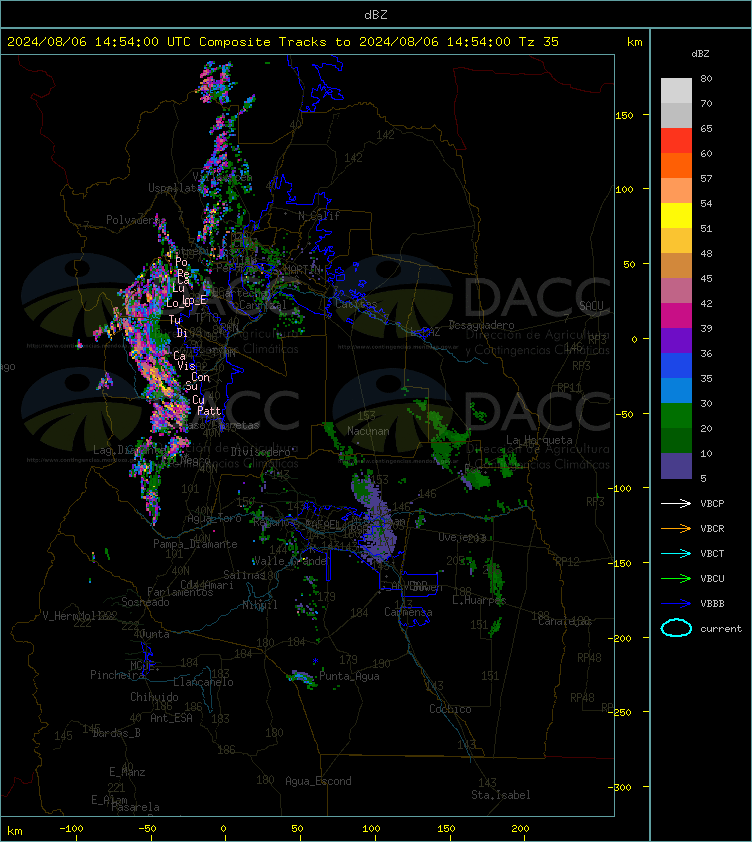Click the 'VBCR' legend label
752x842 pixels.
[x=712, y=528]
